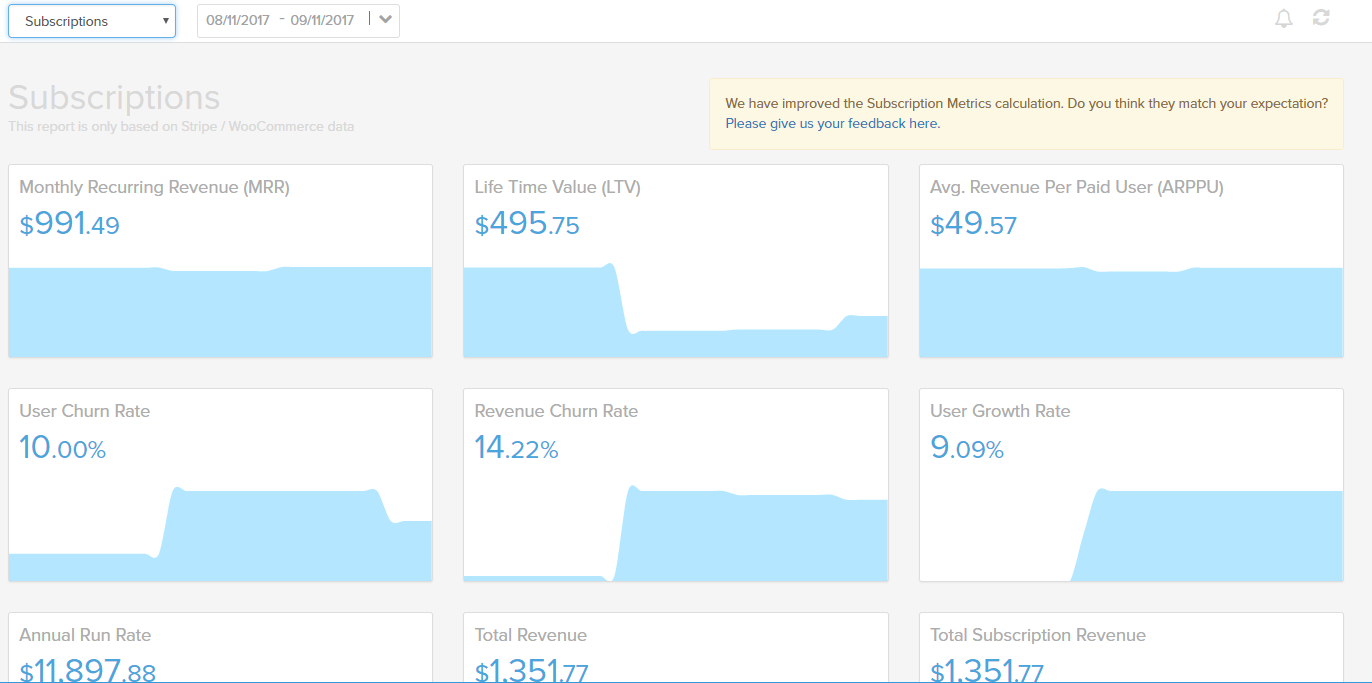Follow the 'Please give us your feedback here' link

tap(833, 124)
